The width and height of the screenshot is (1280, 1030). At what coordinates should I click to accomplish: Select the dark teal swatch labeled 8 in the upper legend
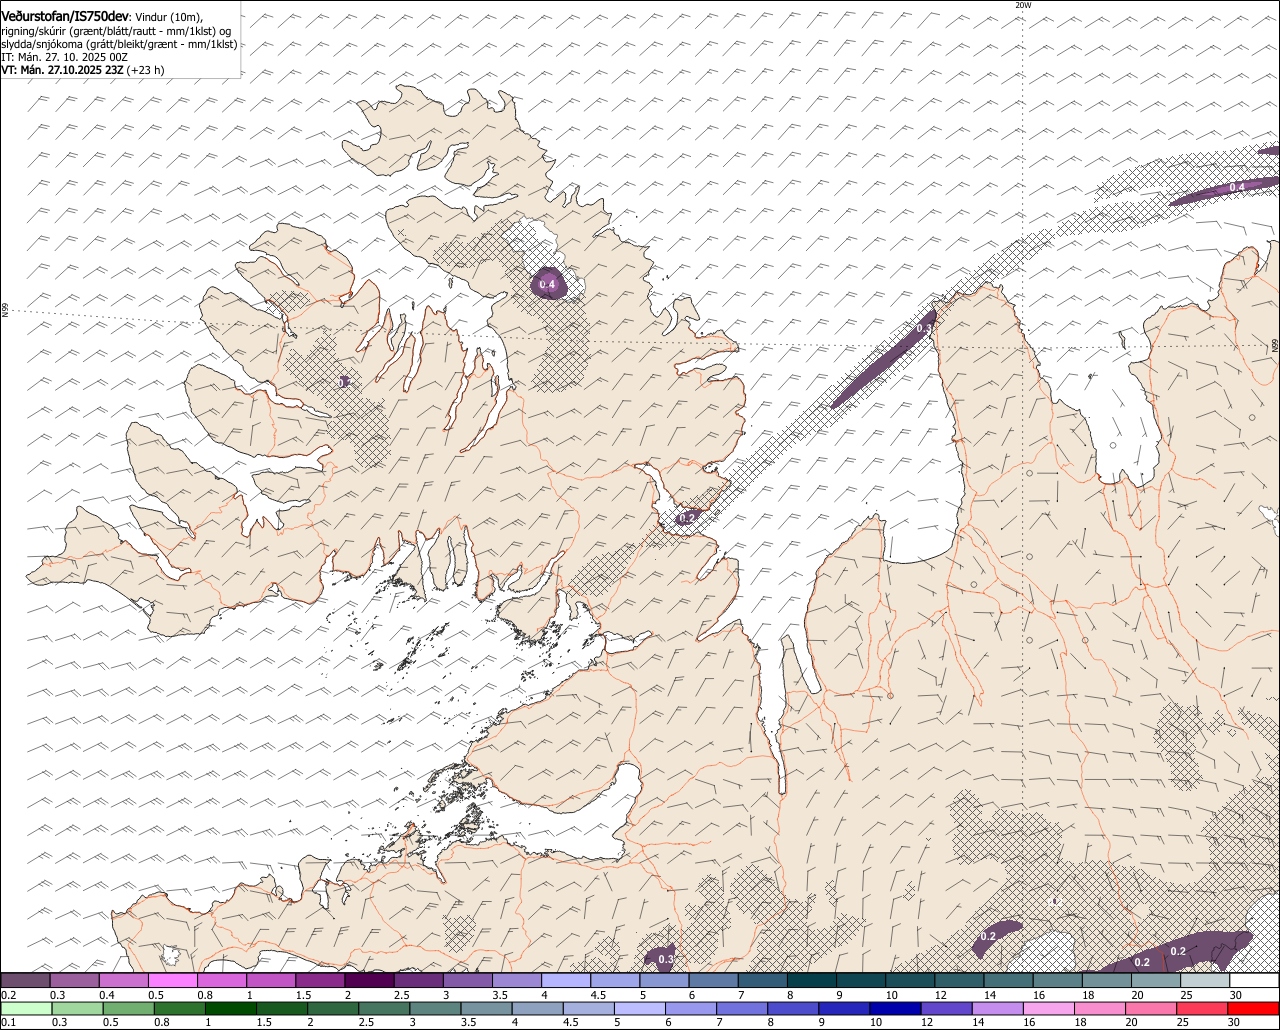813,980
